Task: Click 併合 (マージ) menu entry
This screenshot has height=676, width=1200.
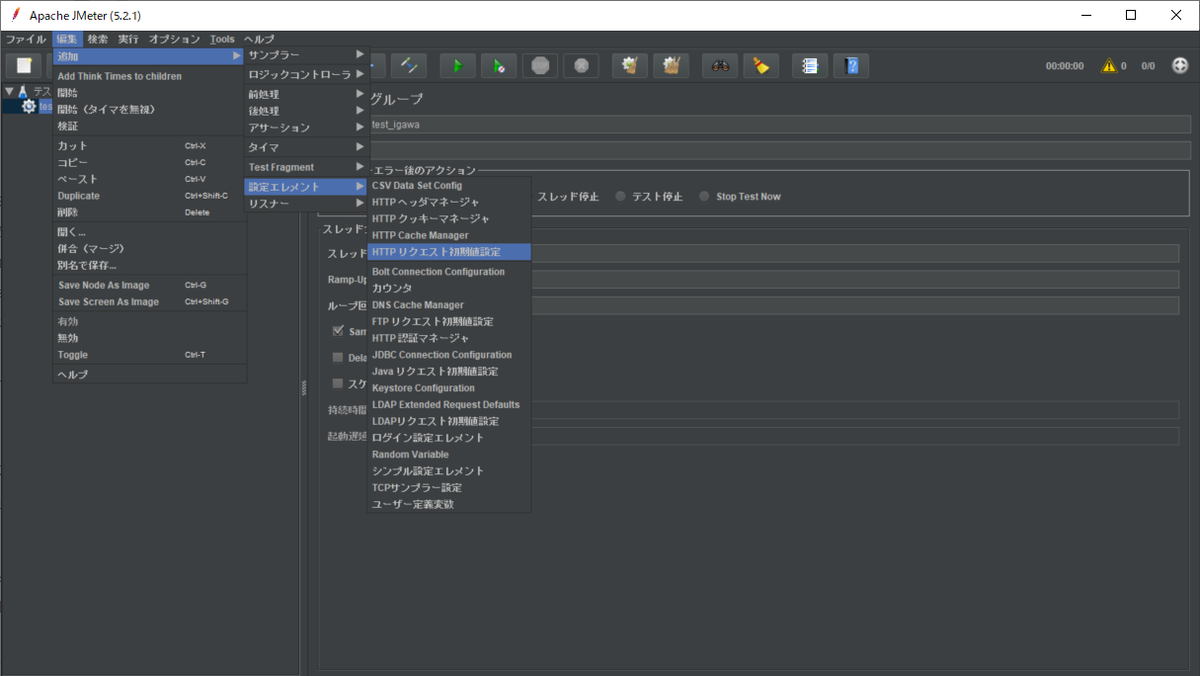Action: 149,248
